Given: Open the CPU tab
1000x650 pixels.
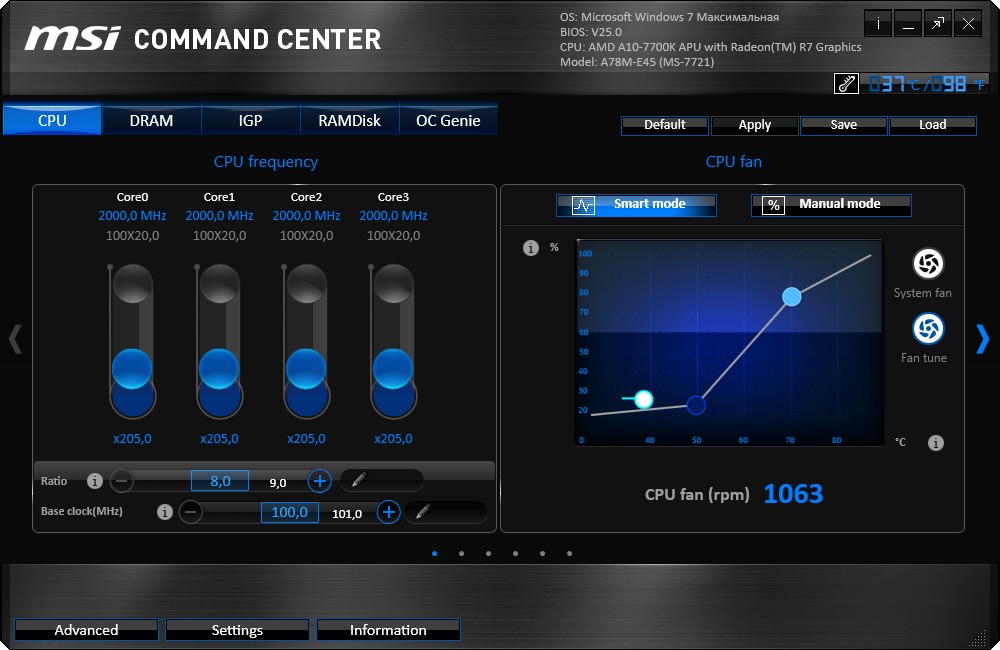Looking at the screenshot, I should pos(52,120).
